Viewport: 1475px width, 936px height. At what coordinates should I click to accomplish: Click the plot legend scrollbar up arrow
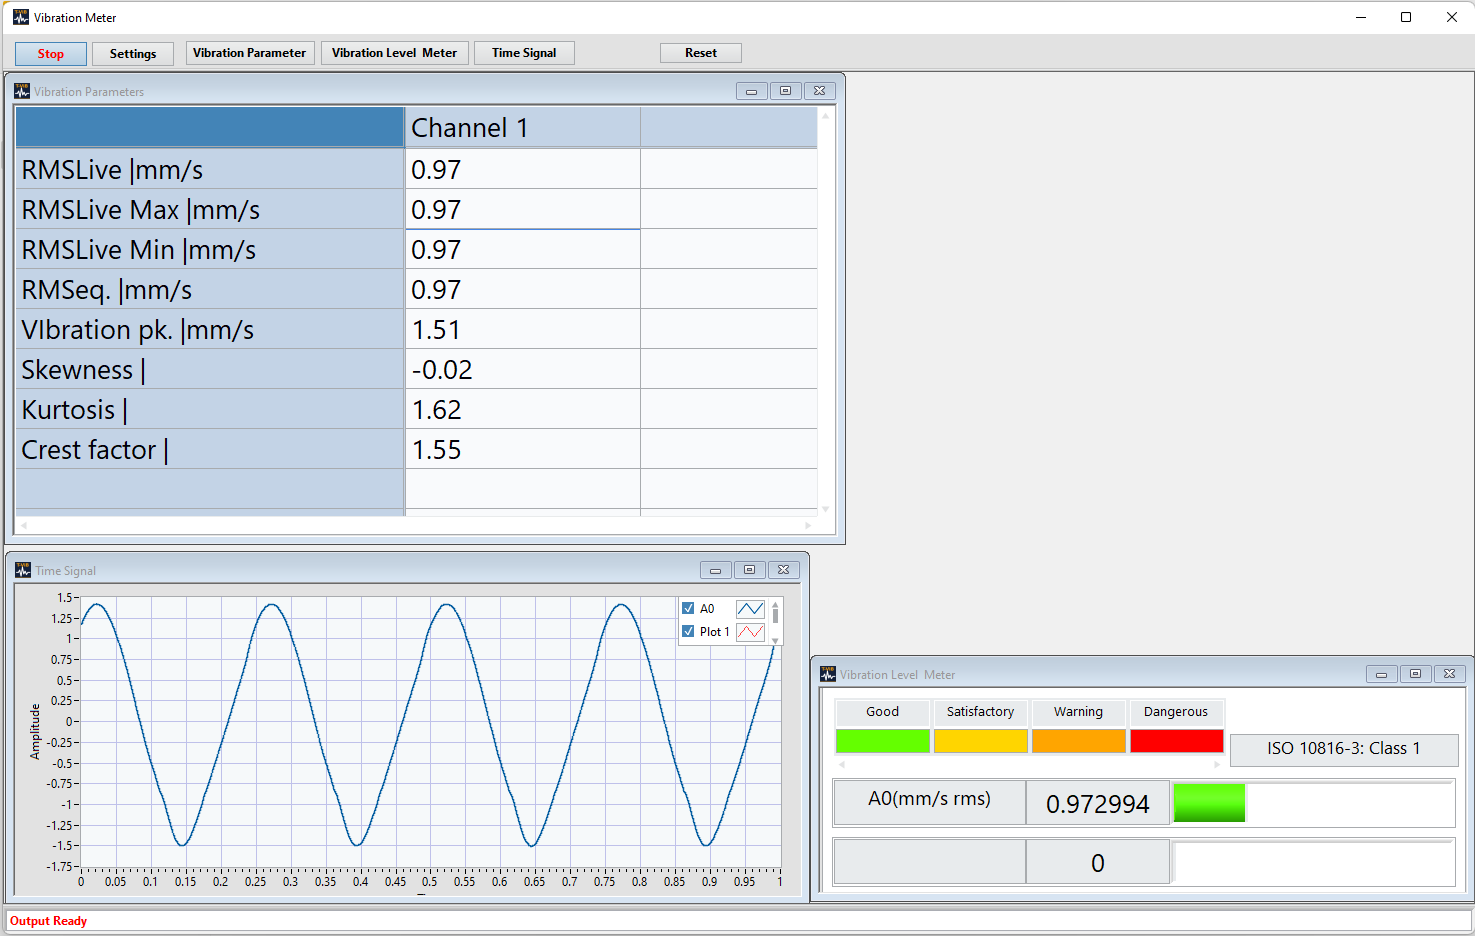pyautogui.click(x=775, y=605)
